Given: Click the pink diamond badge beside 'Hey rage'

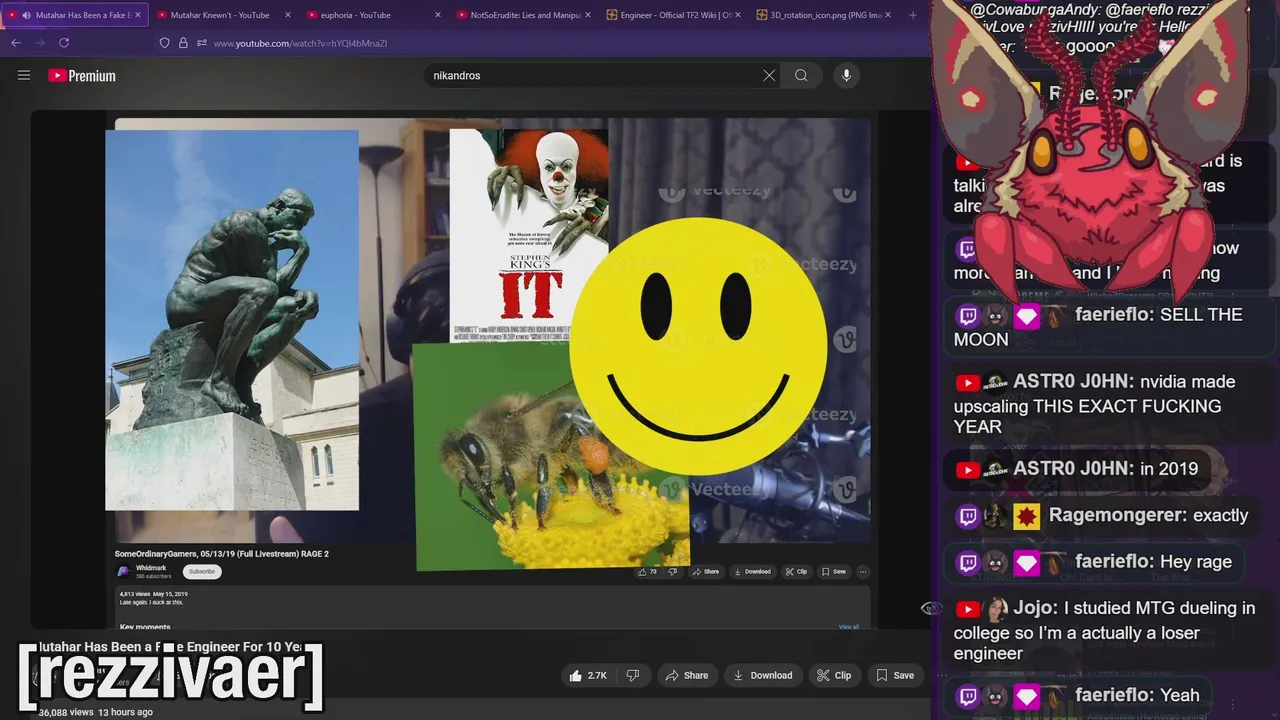Looking at the screenshot, I should tap(1027, 563).
